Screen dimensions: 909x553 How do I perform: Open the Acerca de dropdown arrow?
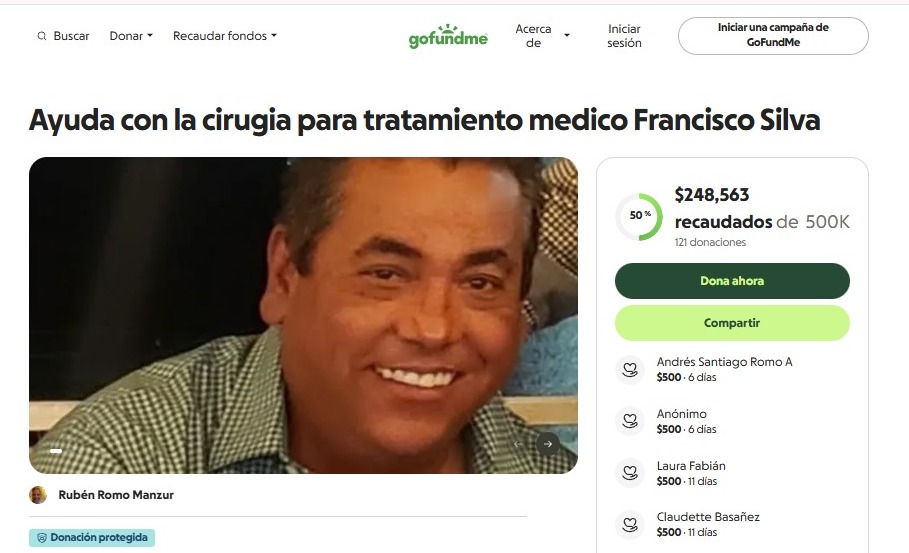(567, 35)
